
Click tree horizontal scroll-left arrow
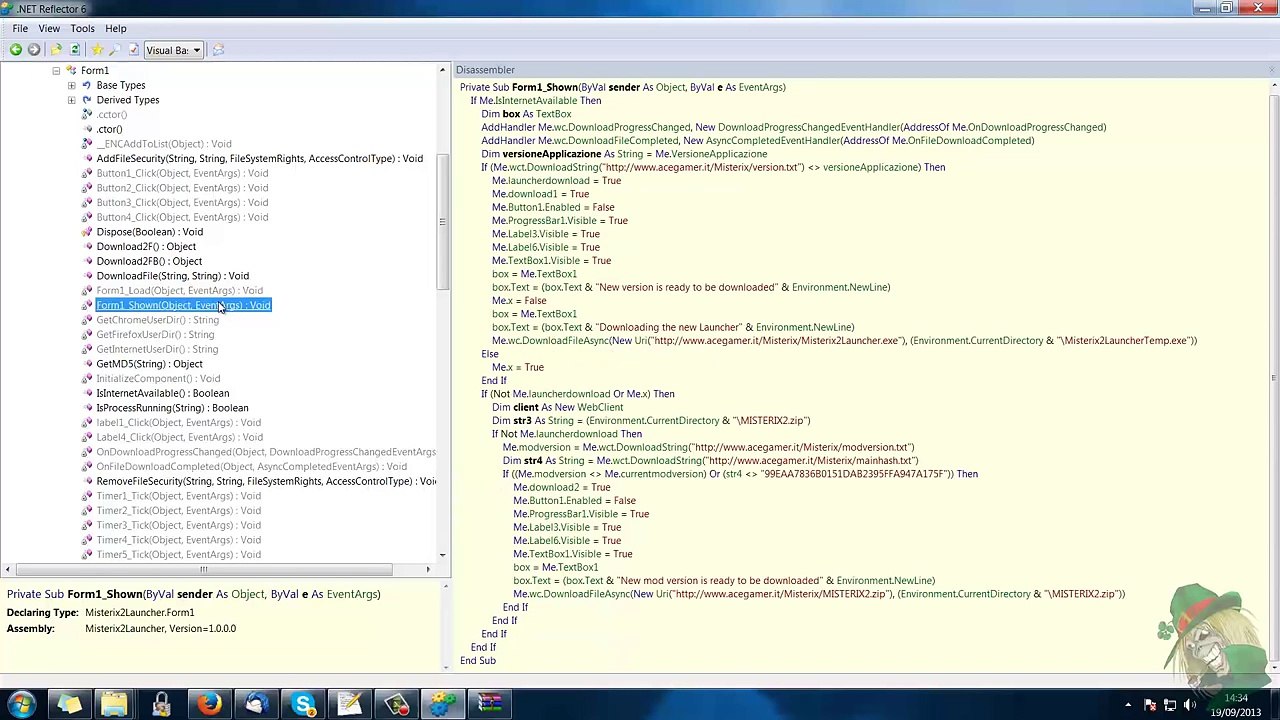click(x=7, y=570)
